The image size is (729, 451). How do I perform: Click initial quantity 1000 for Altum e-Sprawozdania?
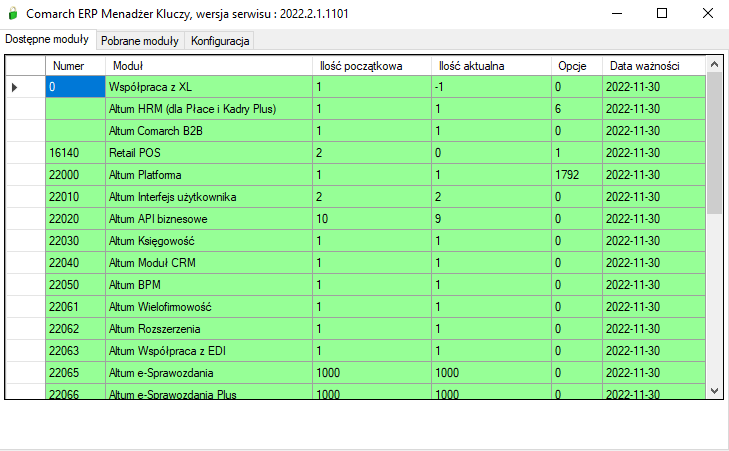[372, 373]
